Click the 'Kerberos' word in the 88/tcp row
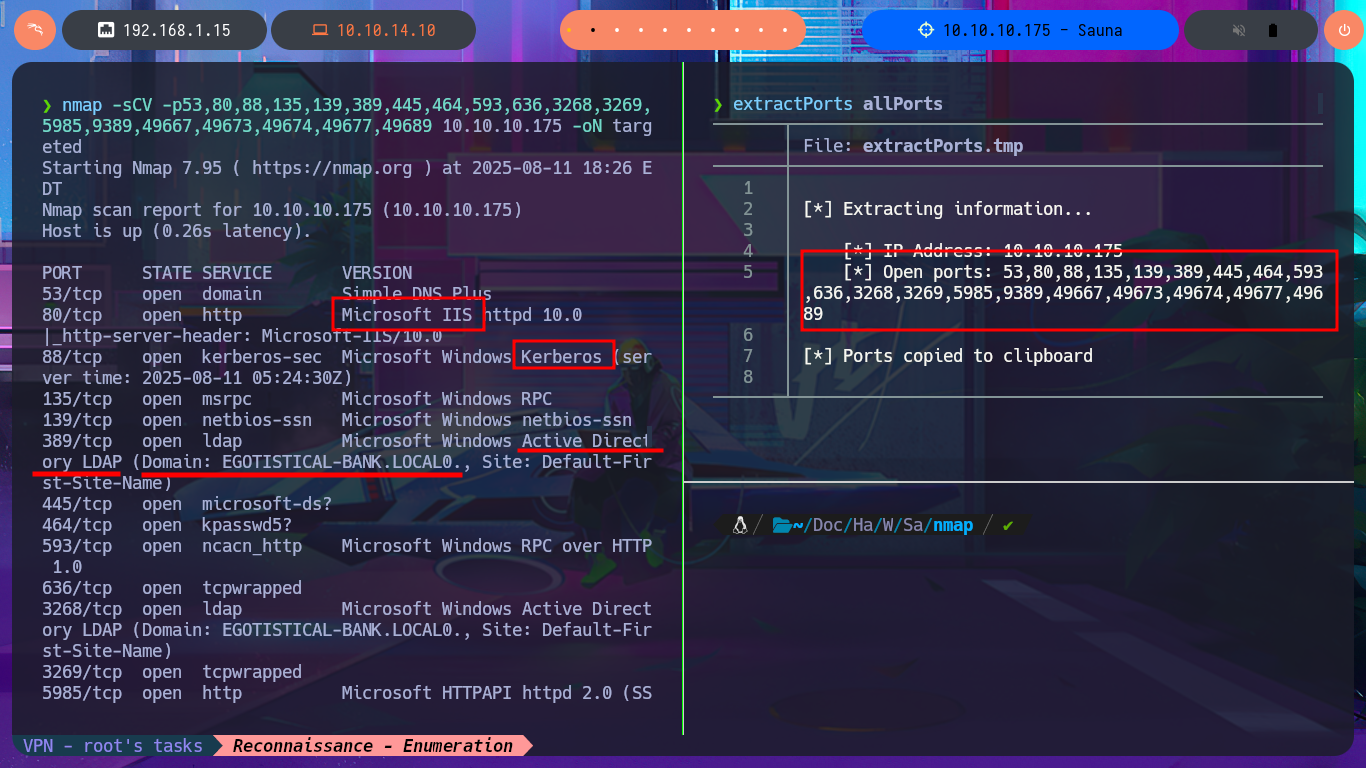This screenshot has height=768, width=1366. [562, 357]
